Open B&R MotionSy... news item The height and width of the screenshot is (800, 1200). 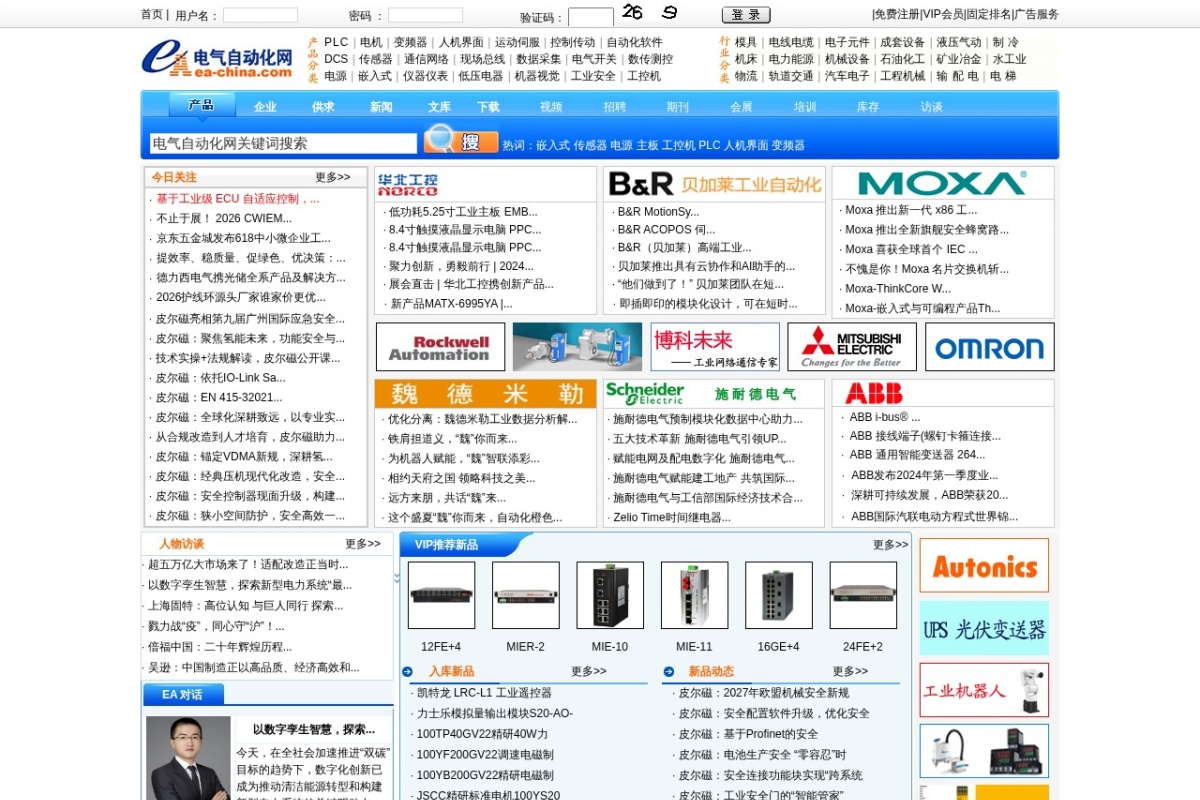658,212
